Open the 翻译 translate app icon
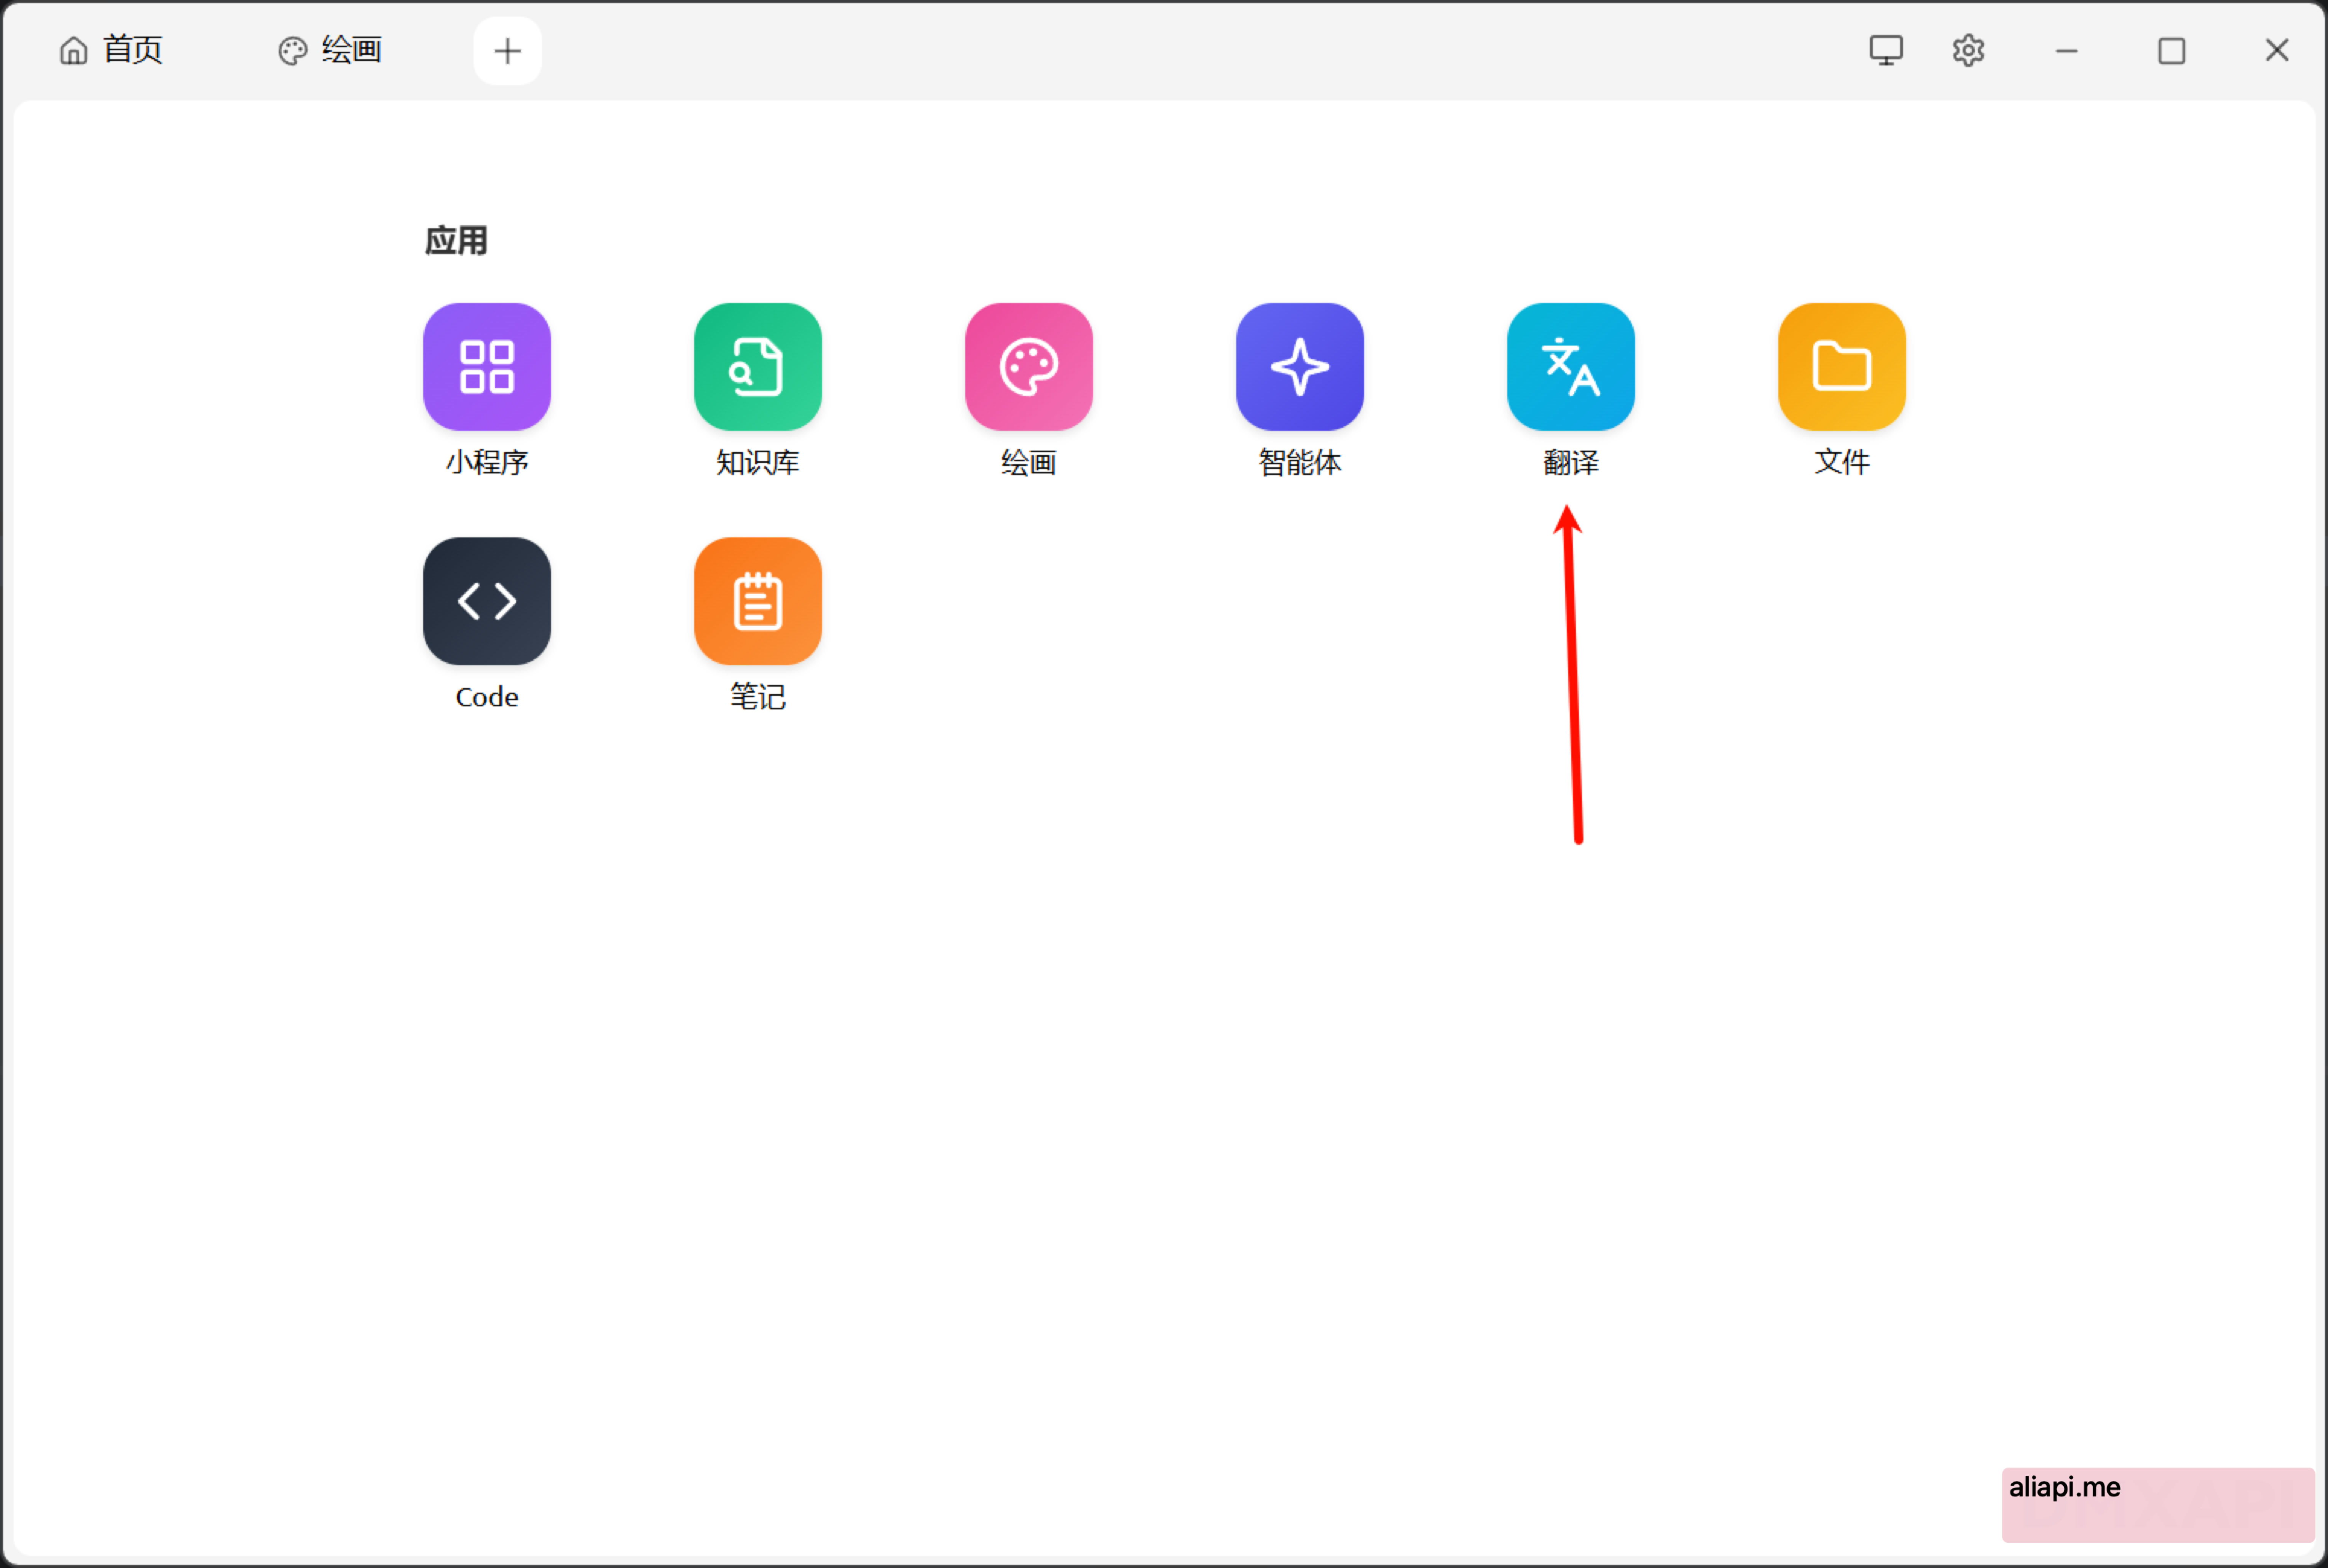The image size is (2328, 1568). (1571, 367)
